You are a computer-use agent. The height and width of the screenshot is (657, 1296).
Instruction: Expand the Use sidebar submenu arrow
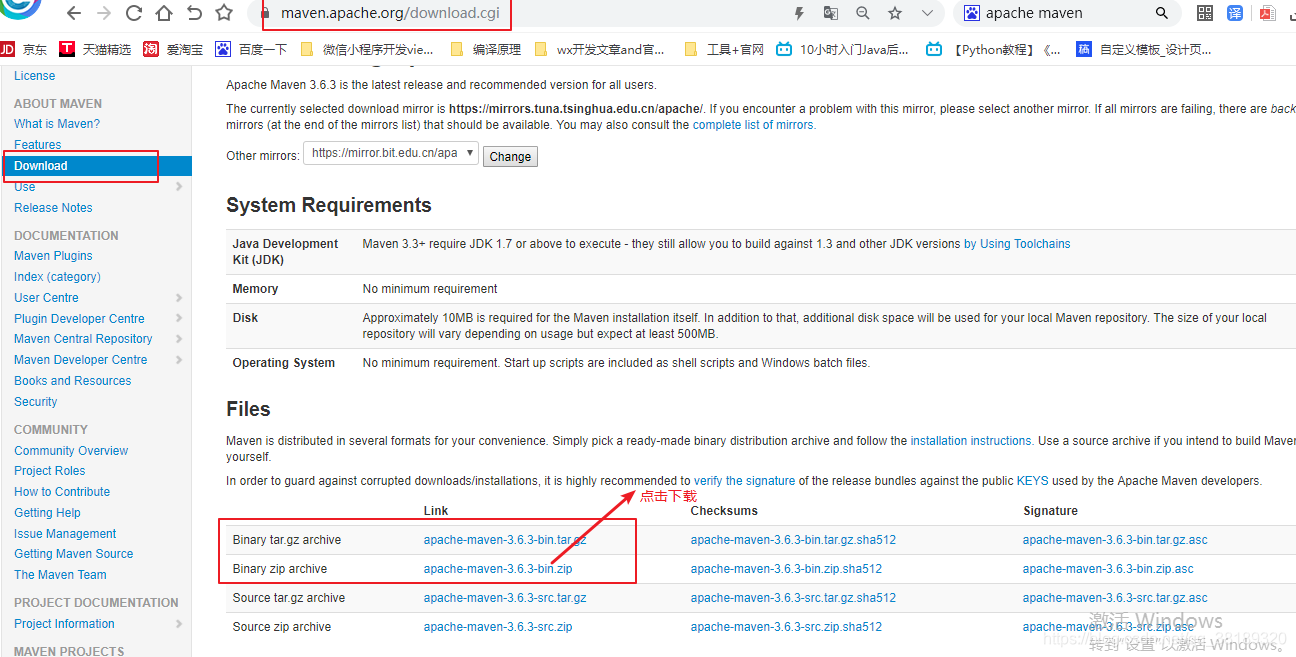(x=179, y=187)
